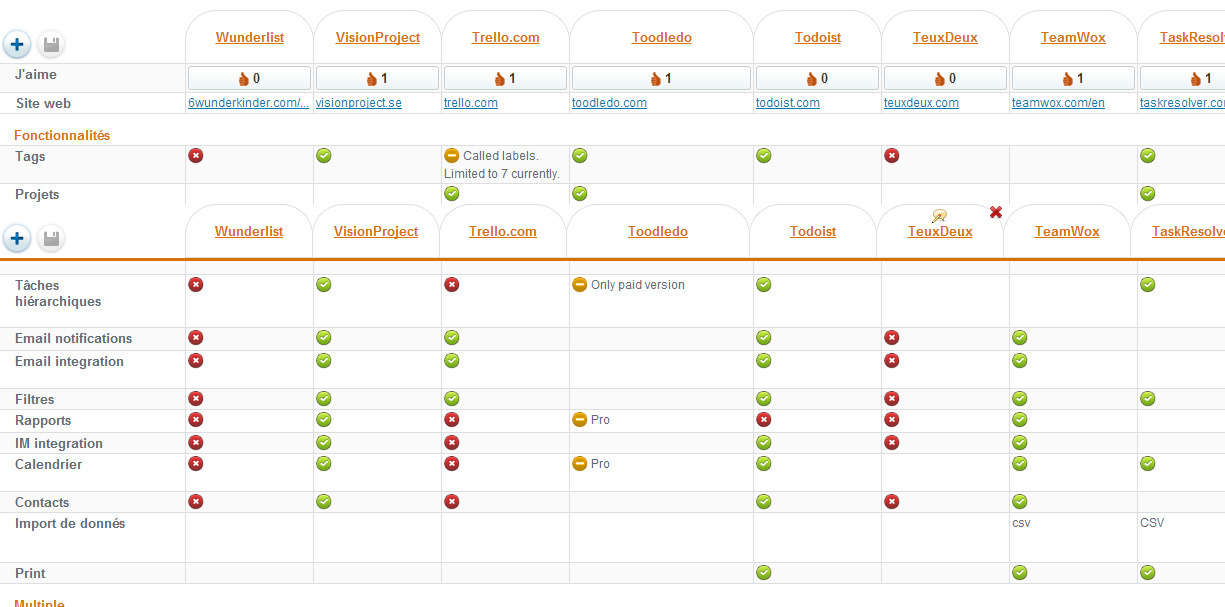Toggle the green check for VisionProject Filtres
1225x607 pixels.
coord(324,399)
